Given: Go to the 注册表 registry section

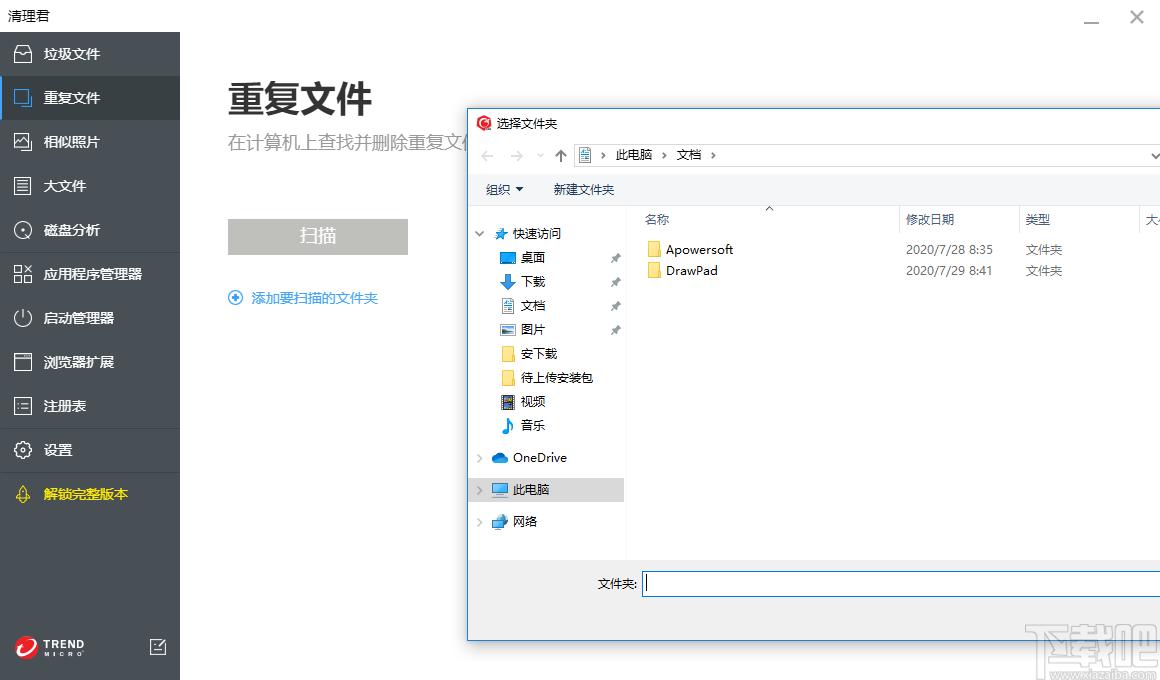Looking at the screenshot, I should 64,406.
